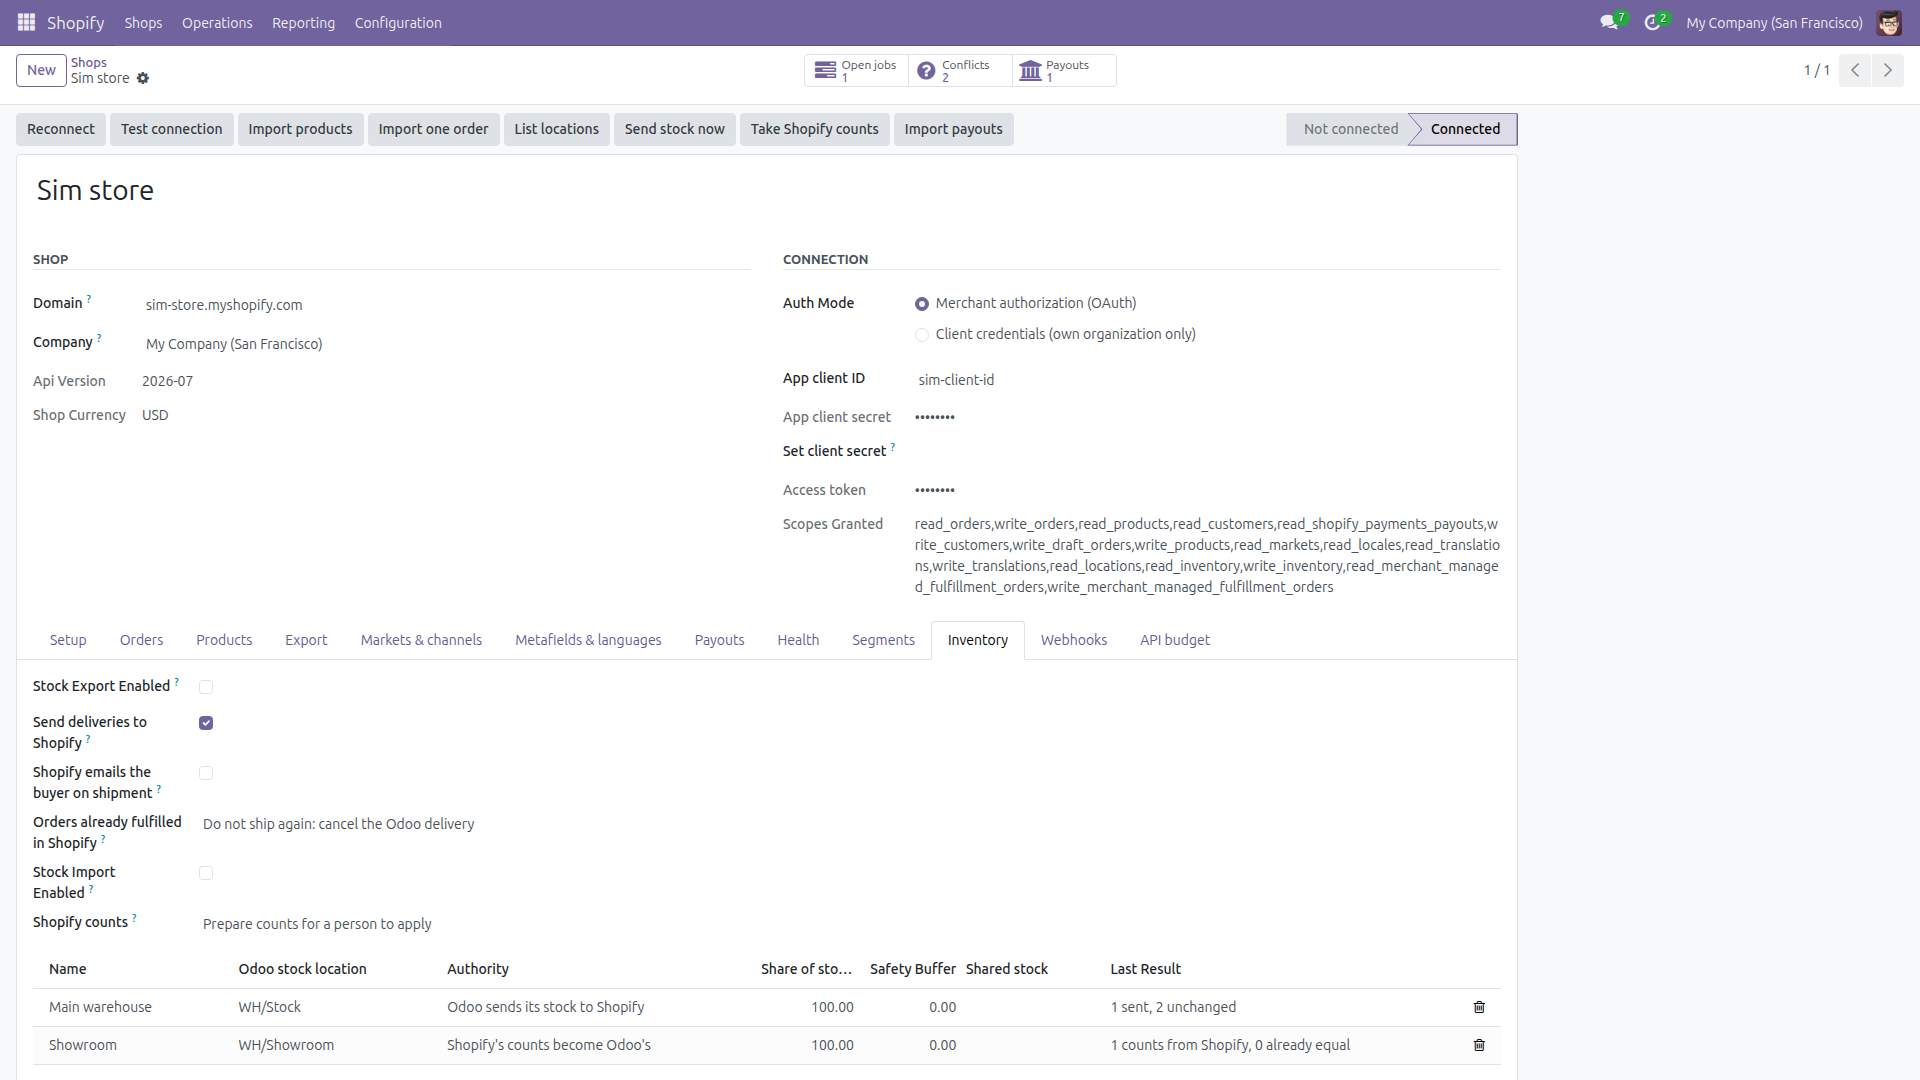Open the Configuration menu

click(398, 22)
